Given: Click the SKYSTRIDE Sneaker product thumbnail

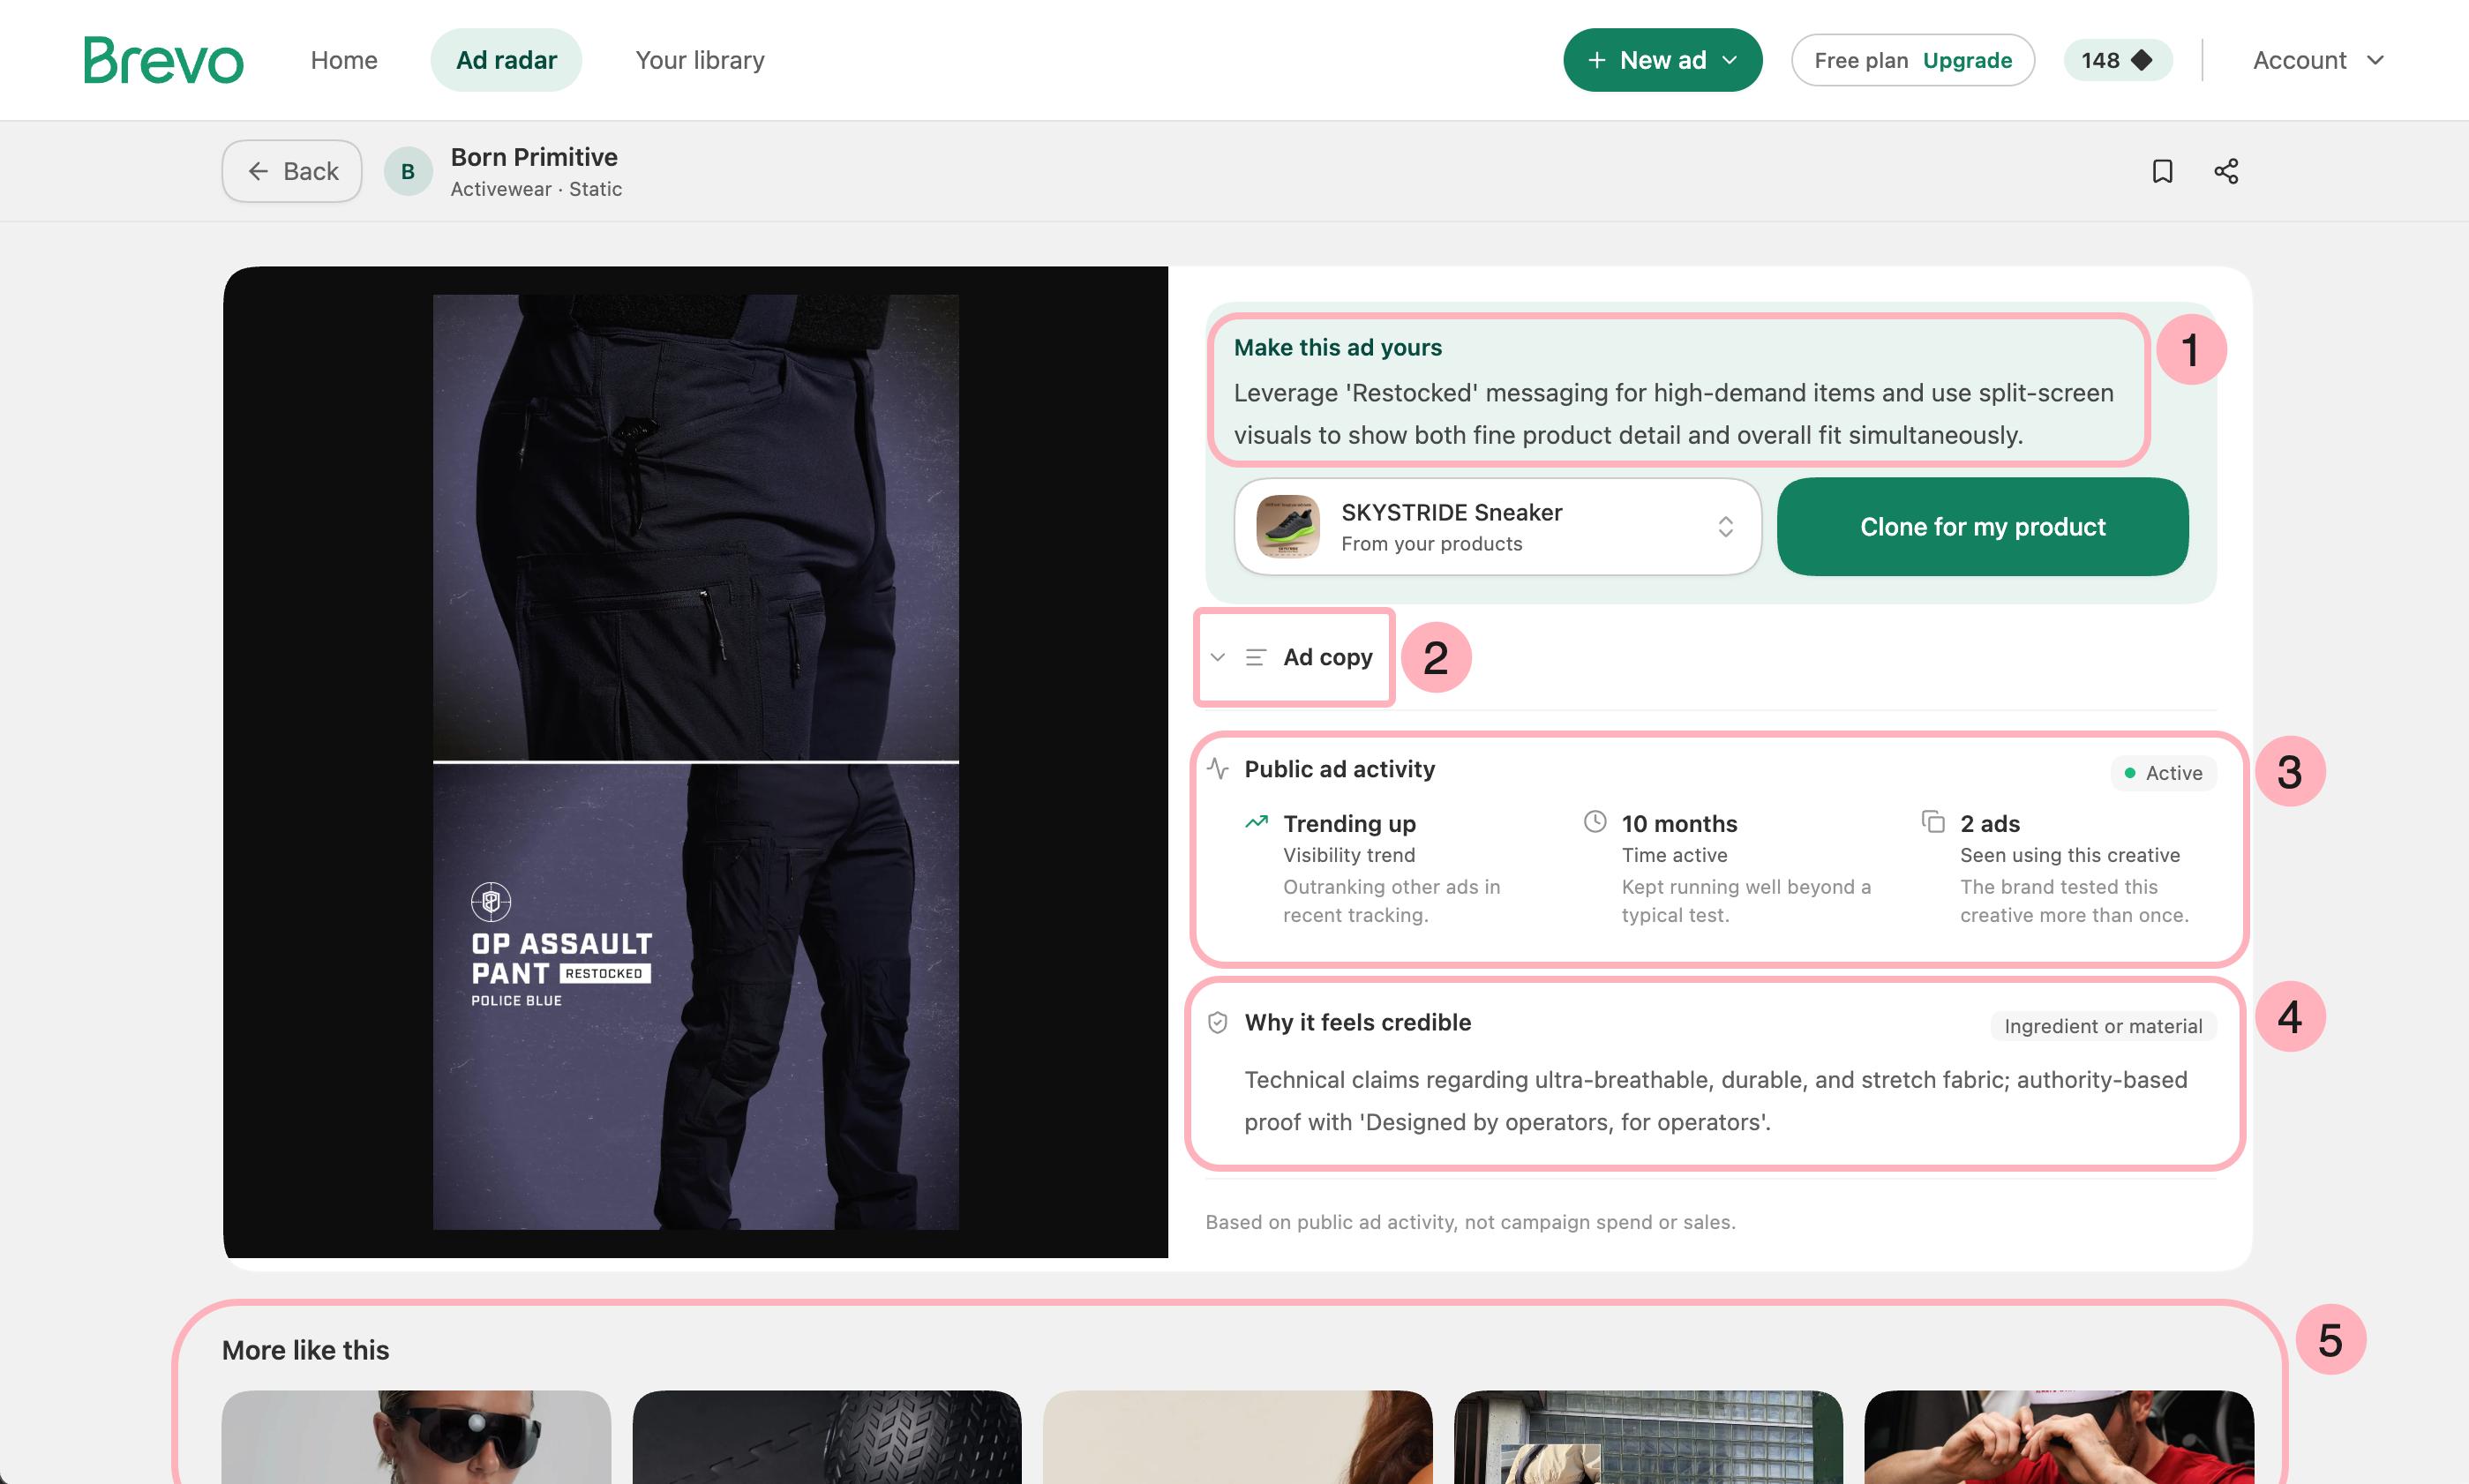Looking at the screenshot, I should (1287, 526).
